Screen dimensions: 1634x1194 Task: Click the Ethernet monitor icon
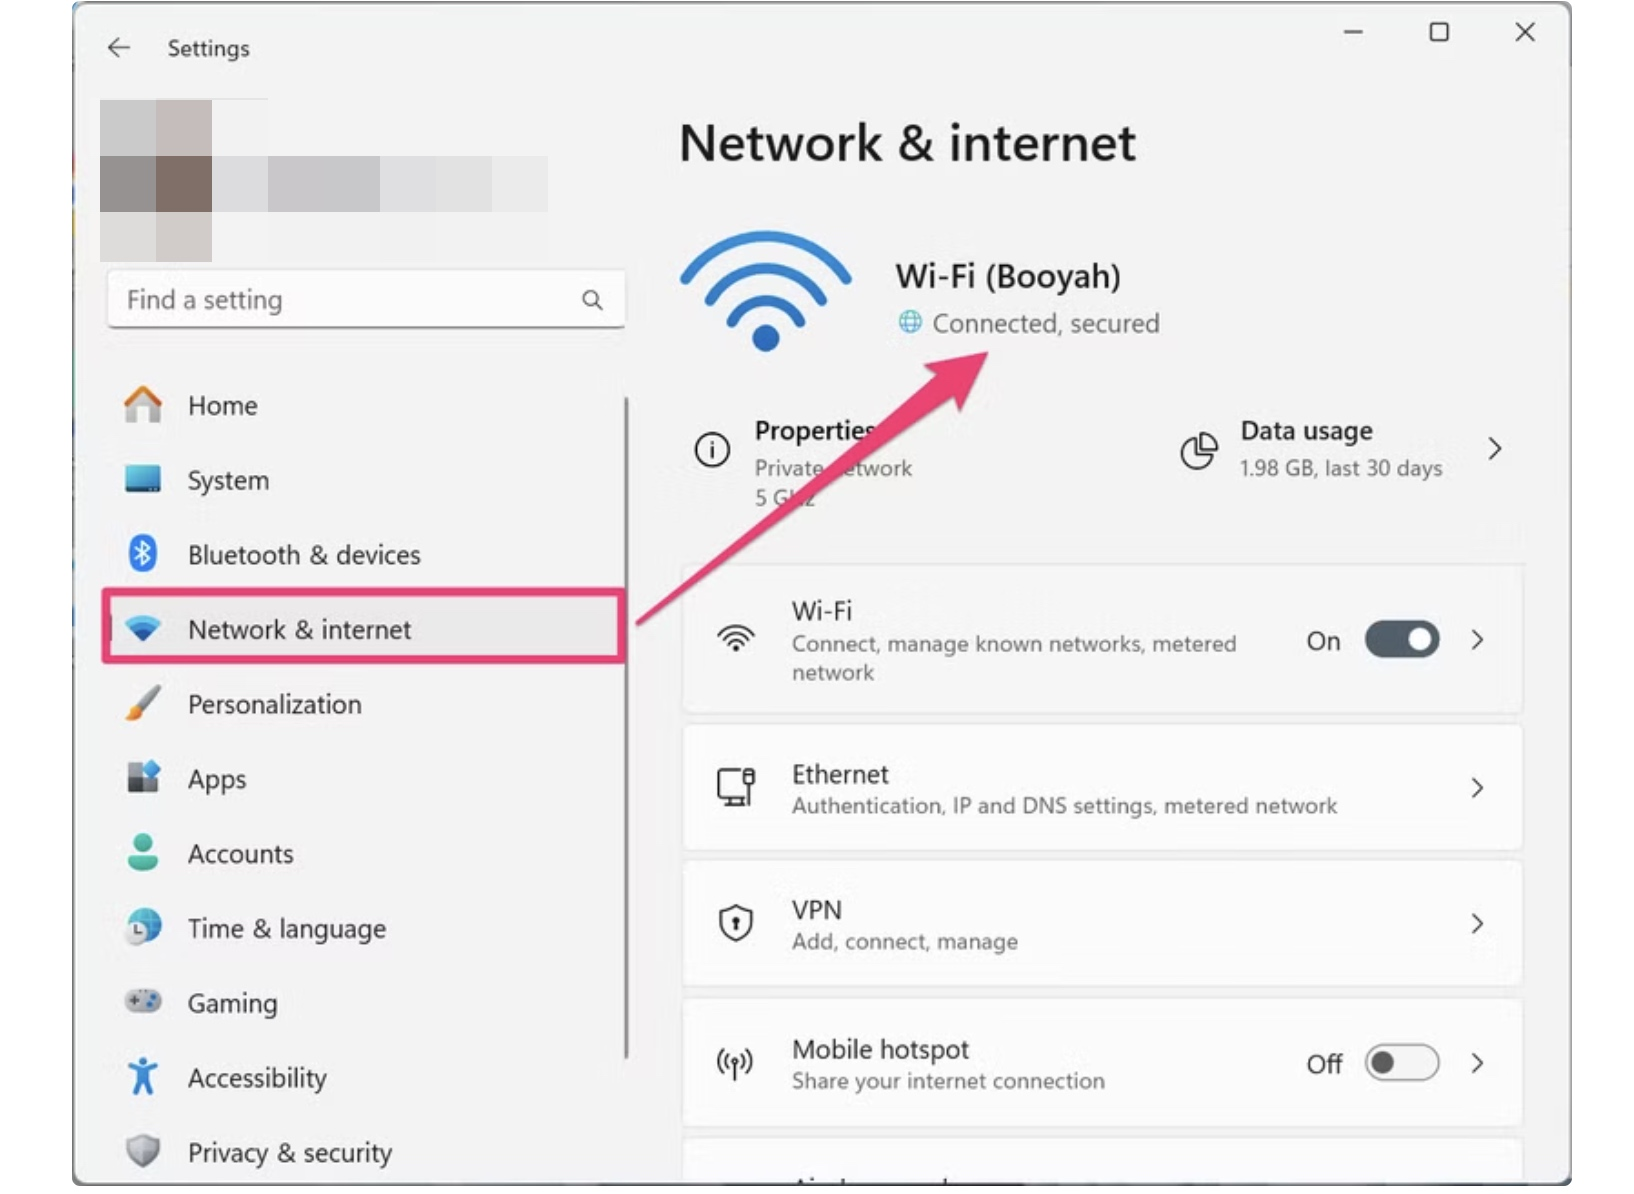point(736,787)
